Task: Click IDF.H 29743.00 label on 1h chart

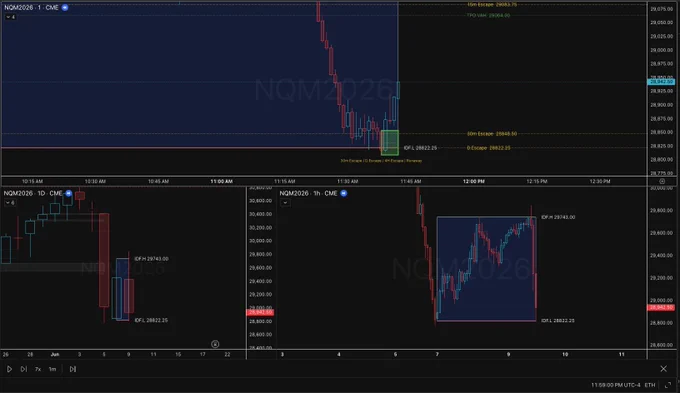Action: tap(558, 217)
